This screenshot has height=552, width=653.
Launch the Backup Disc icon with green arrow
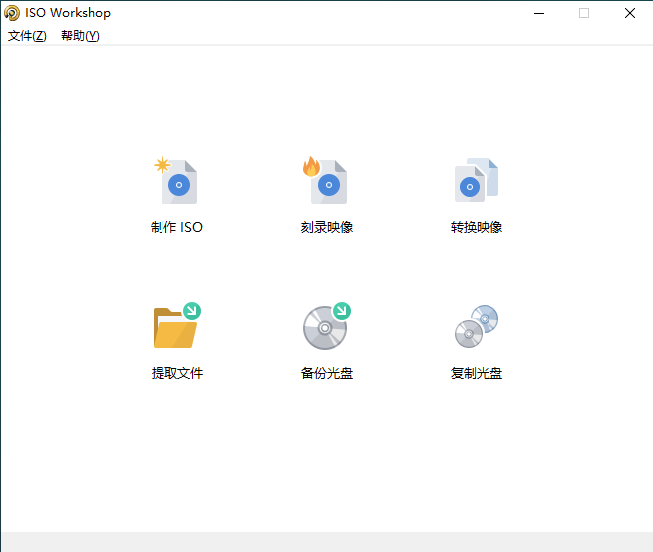(326, 327)
